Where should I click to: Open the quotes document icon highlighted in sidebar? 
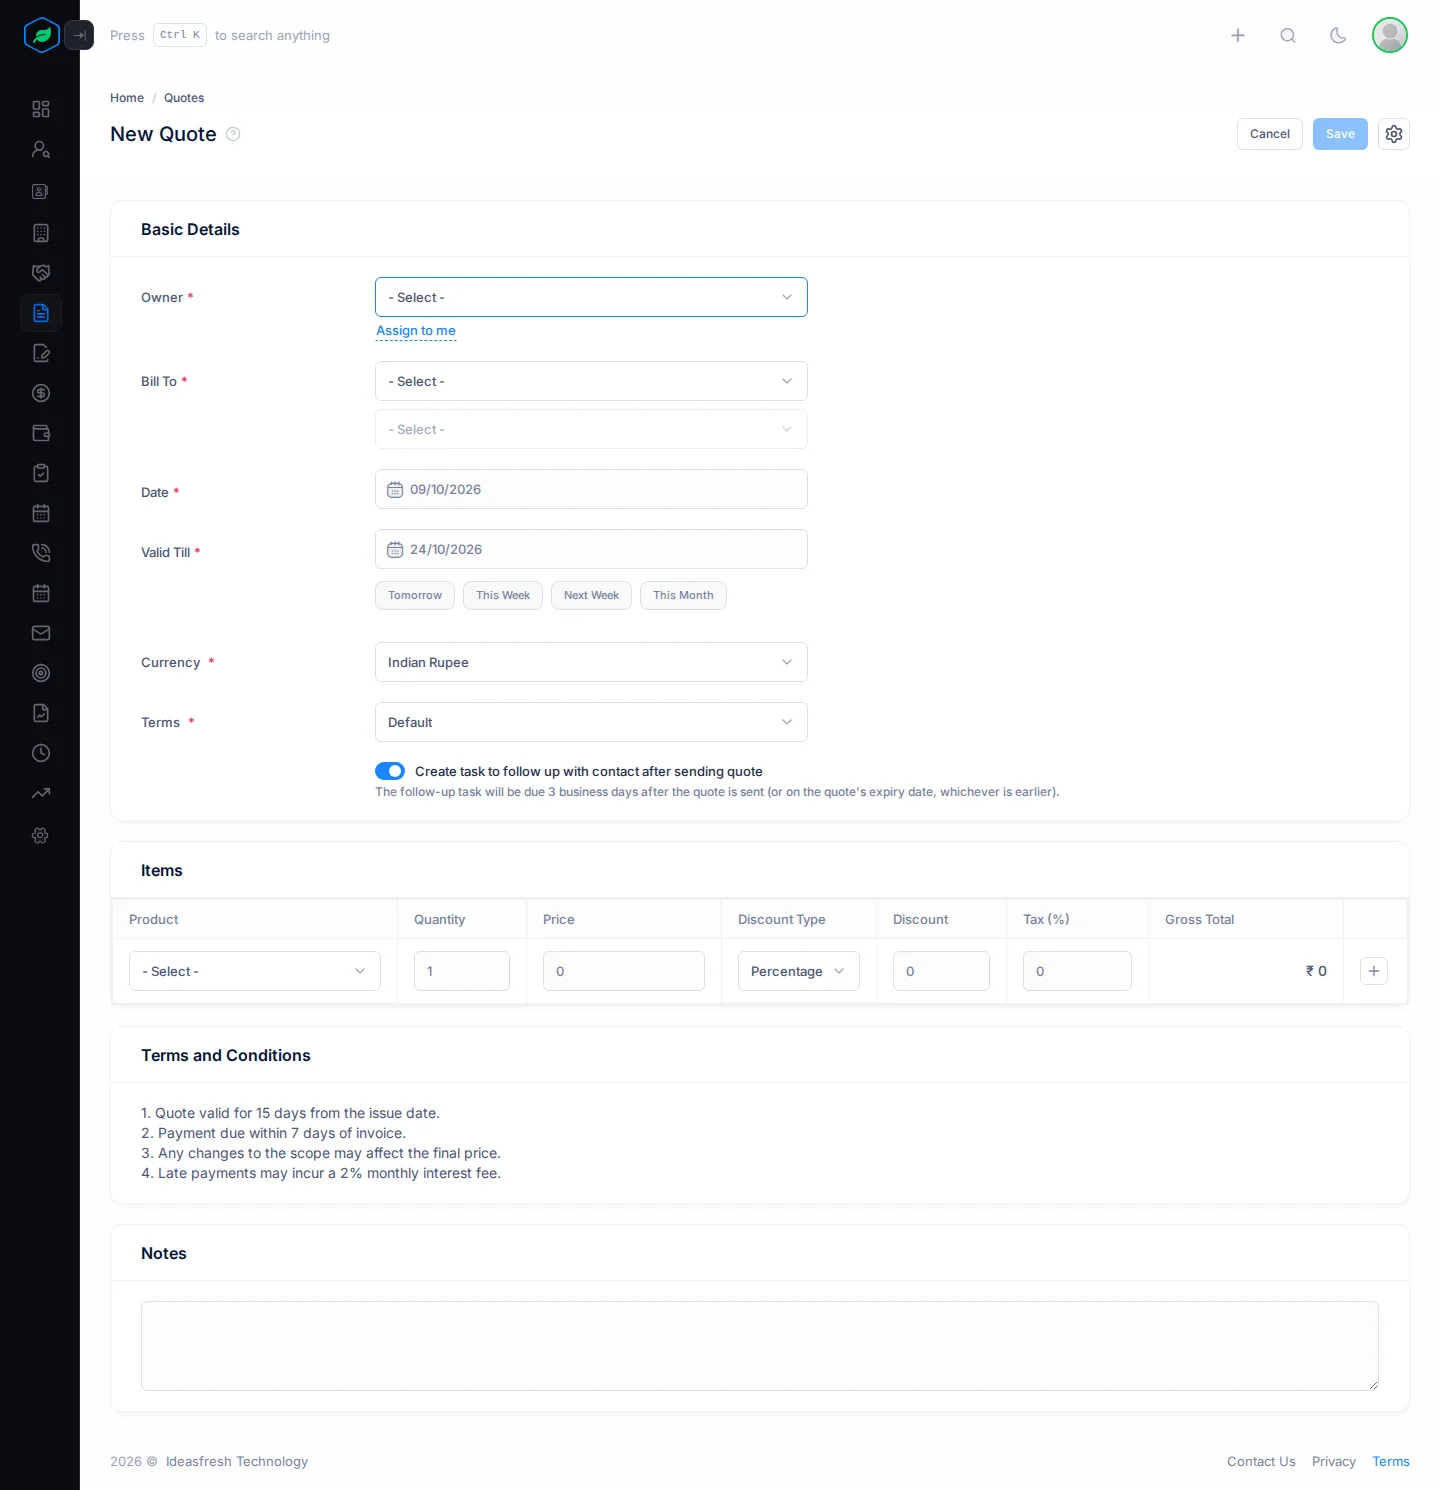point(41,313)
